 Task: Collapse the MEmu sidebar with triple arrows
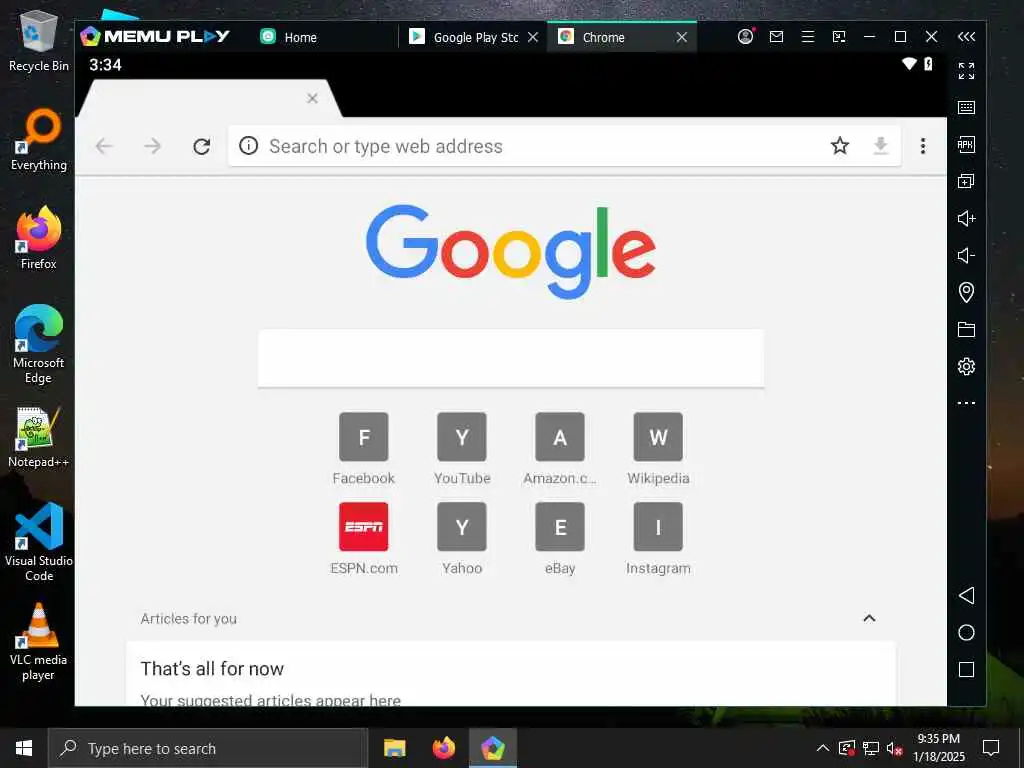point(967,37)
